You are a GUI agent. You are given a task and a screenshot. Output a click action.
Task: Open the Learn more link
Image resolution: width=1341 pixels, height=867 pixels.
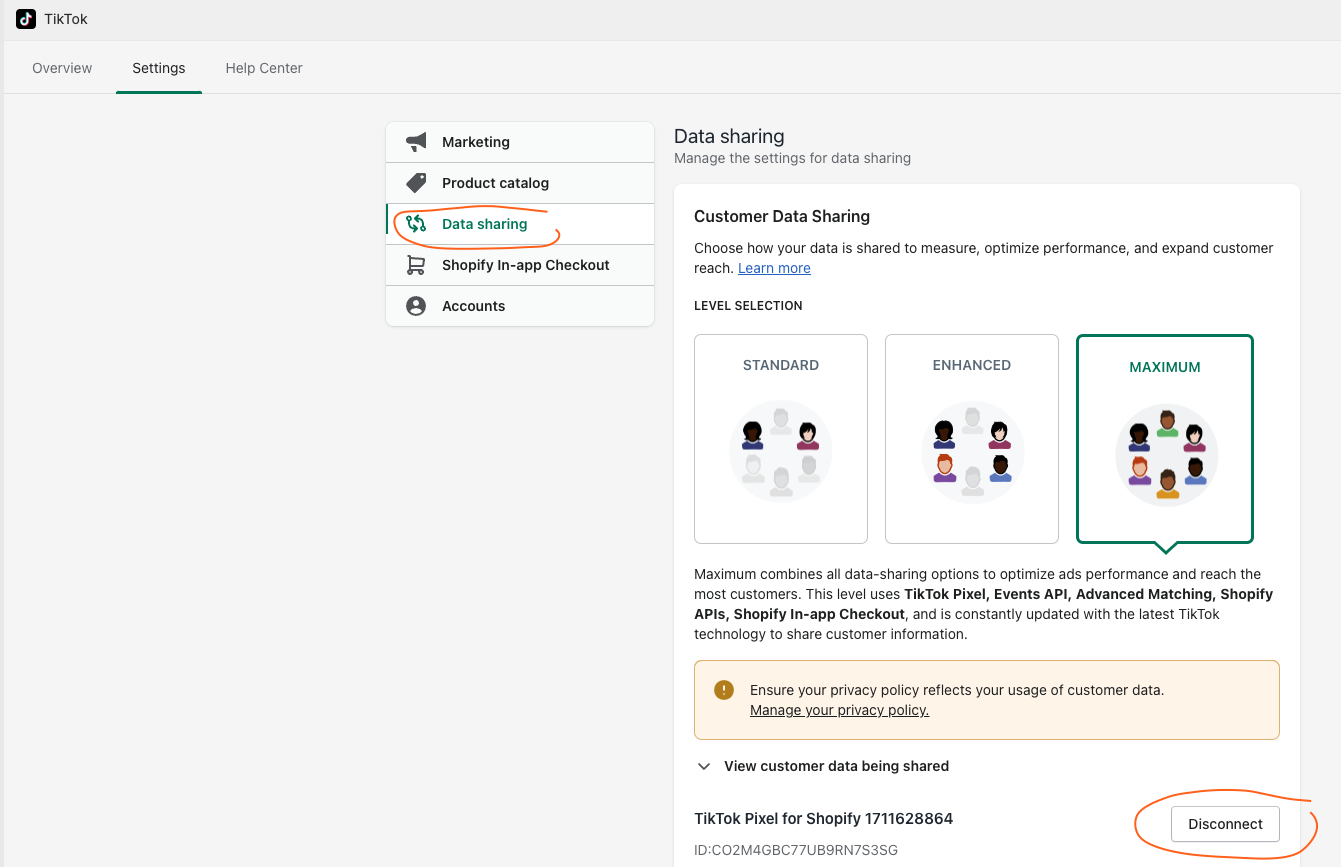[774, 268]
